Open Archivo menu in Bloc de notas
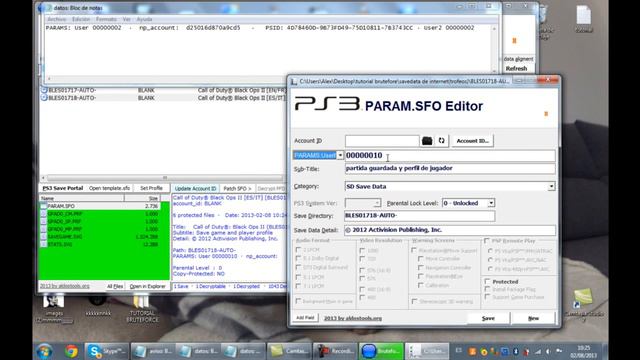The width and height of the screenshot is (640, 360). coord(56,19)
